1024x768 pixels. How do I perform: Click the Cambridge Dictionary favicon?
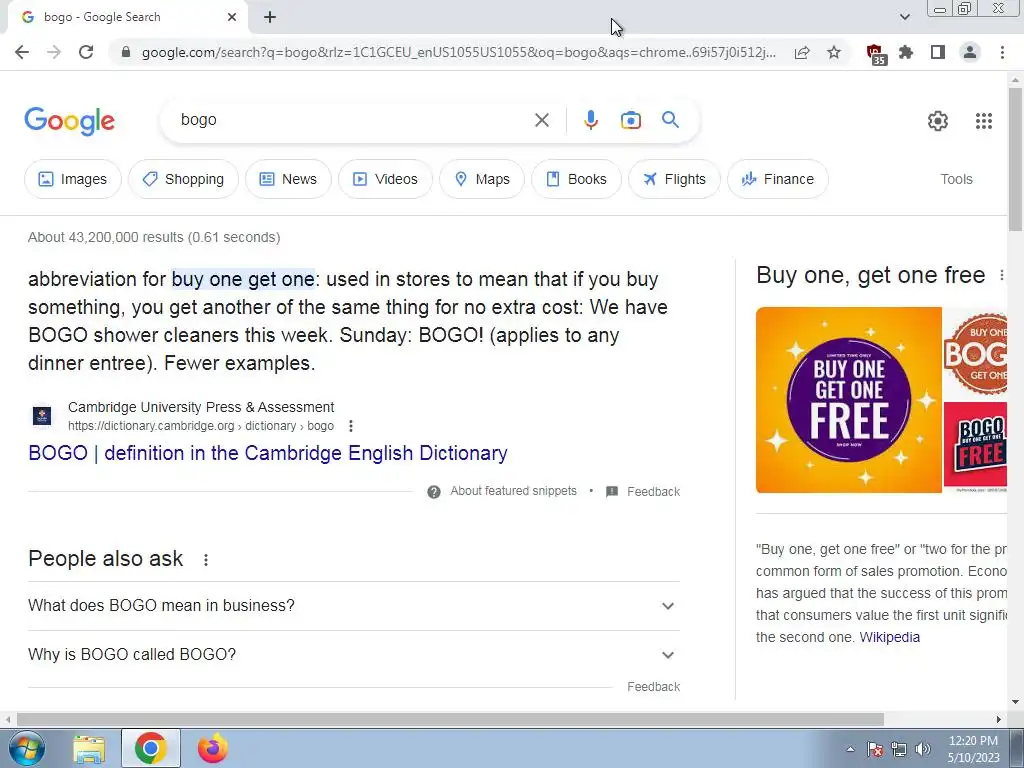[x=42, y=416]
